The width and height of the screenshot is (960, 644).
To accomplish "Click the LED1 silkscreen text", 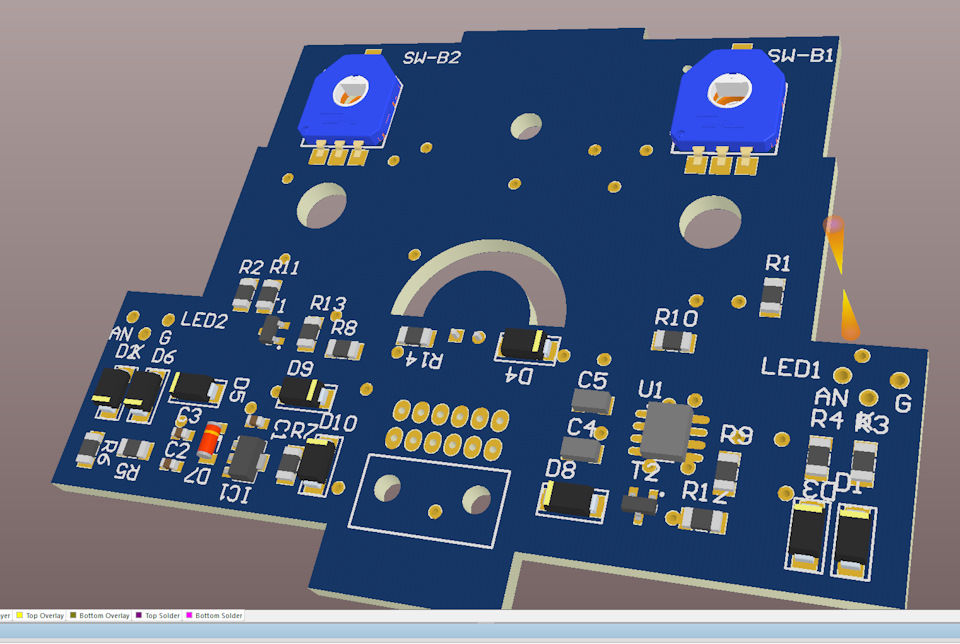I will tap(790, 368).
